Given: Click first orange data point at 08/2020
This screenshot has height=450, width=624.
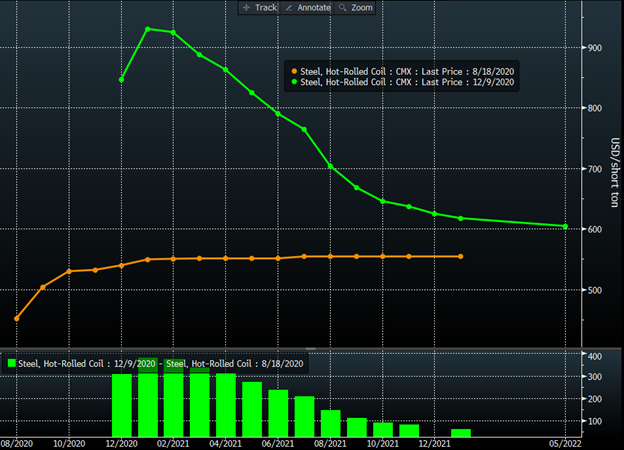Looking at the screenshot, I should [x=17, y=318].
